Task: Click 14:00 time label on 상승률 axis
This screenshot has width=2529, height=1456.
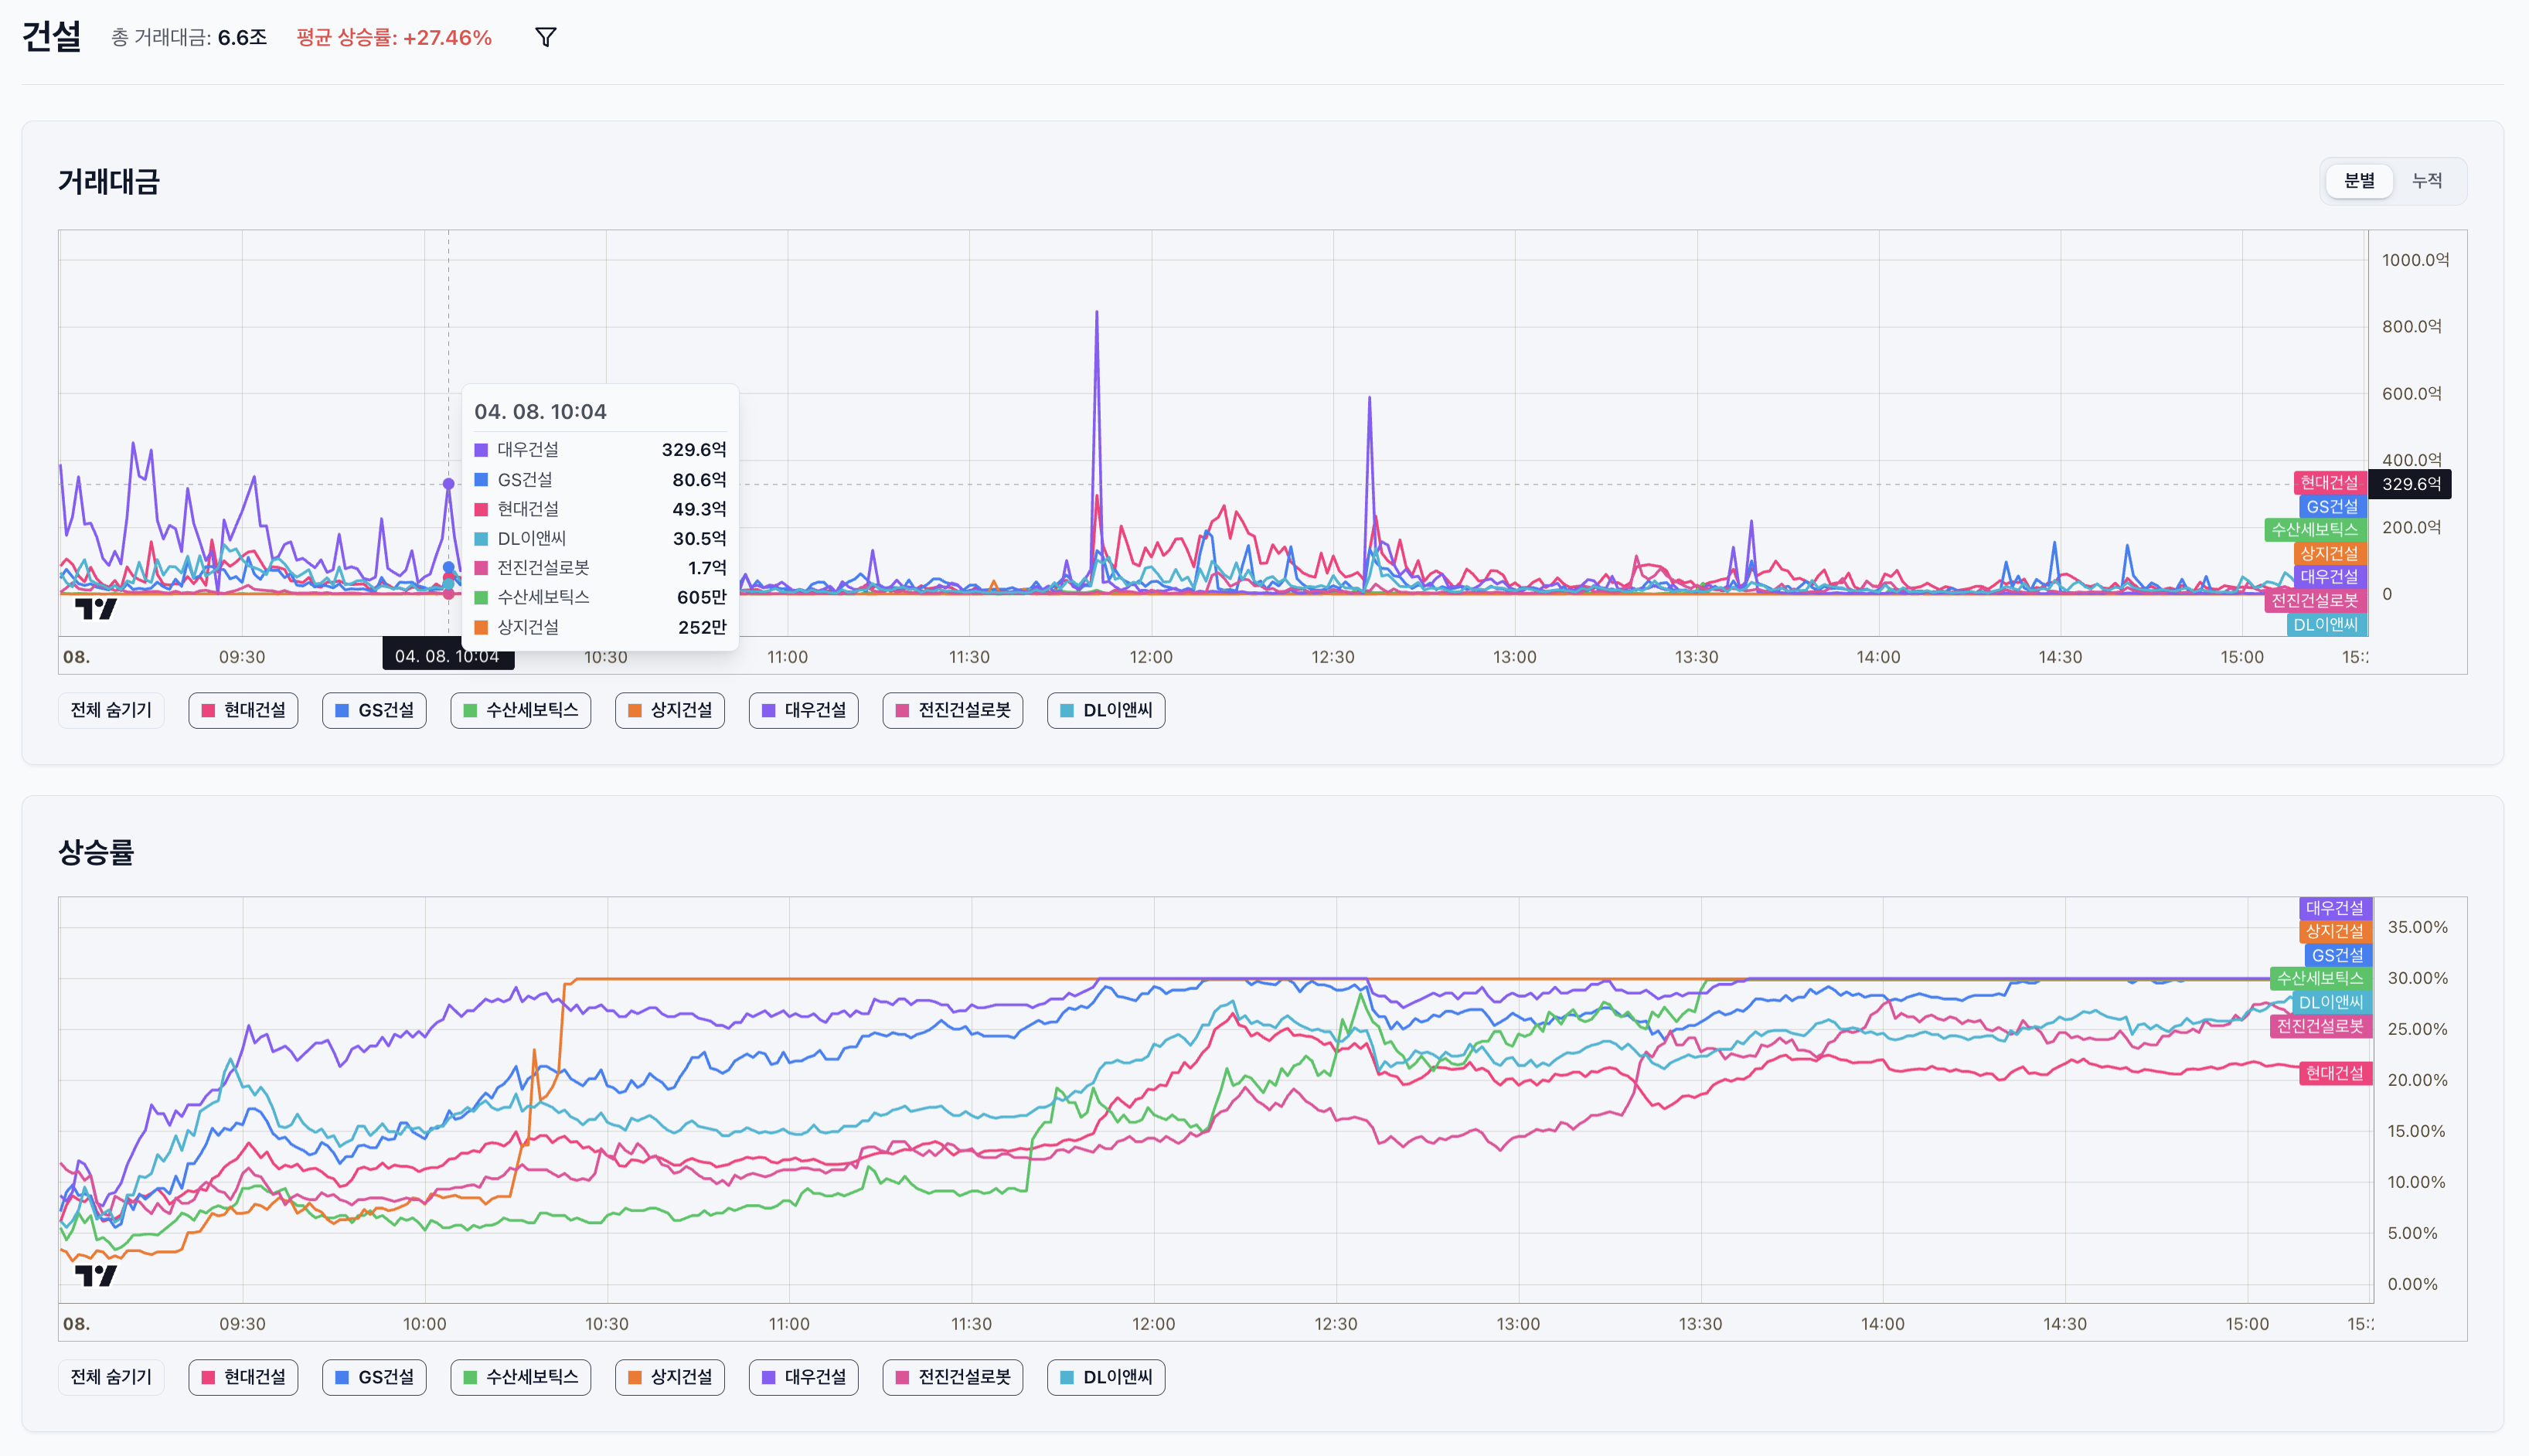Action: (x=1882, y=1324)
